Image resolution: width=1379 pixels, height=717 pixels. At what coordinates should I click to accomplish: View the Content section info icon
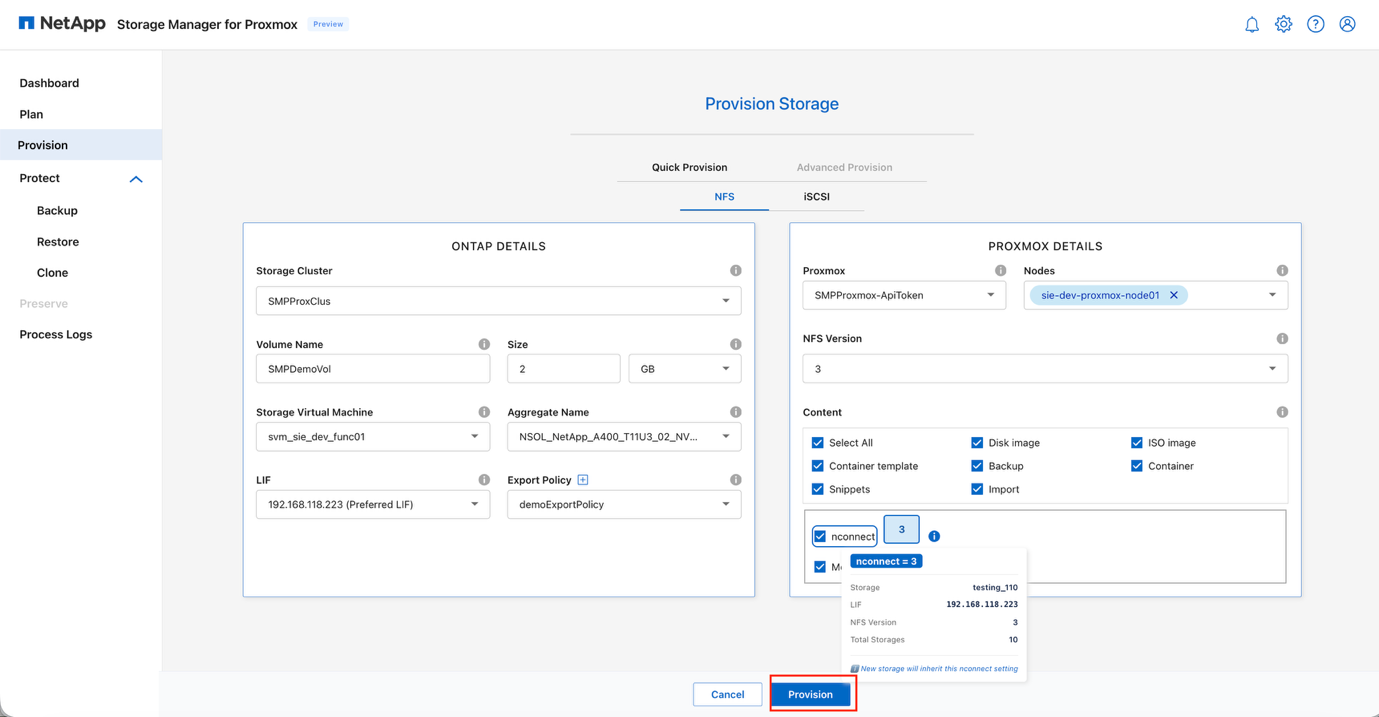(x=1282, y=411)
